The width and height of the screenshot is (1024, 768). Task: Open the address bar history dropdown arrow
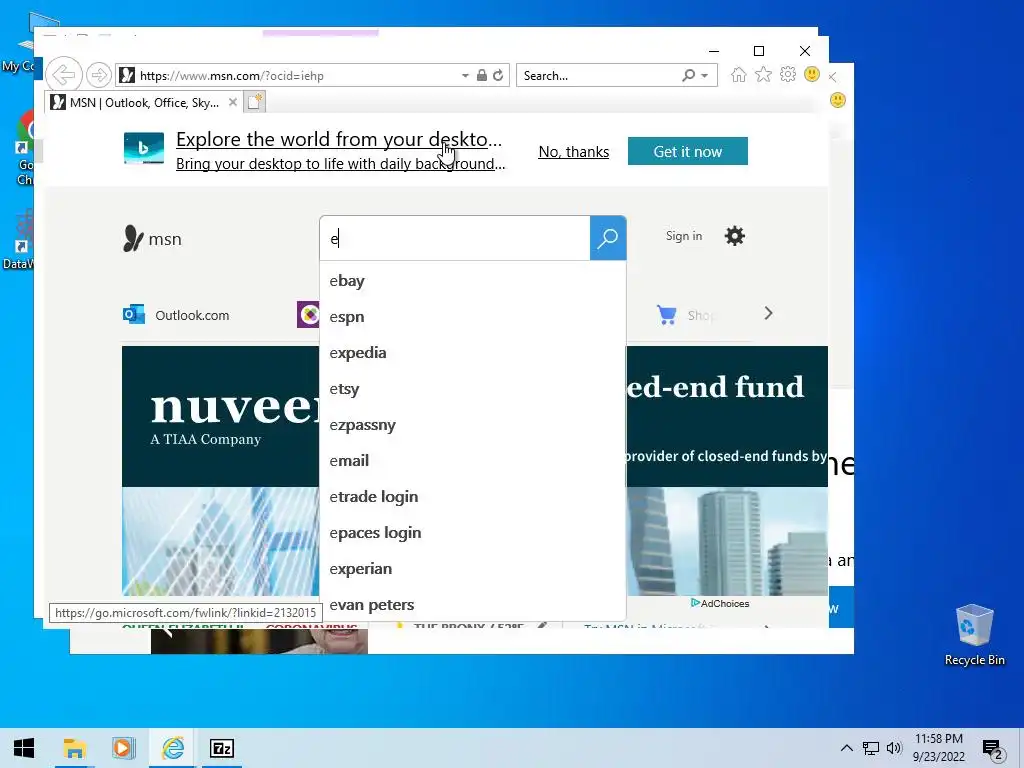pyautogui.click(x=465, y=76)
